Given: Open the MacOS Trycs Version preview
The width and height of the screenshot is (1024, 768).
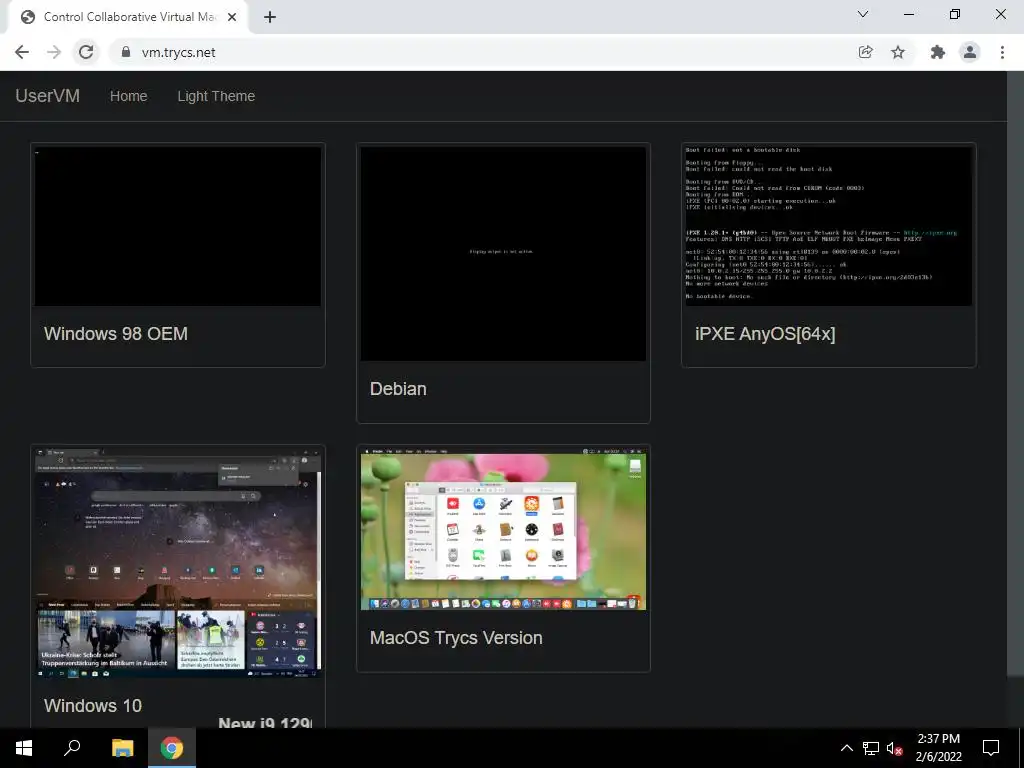Looking at the screenshot, I should (503, 529).
